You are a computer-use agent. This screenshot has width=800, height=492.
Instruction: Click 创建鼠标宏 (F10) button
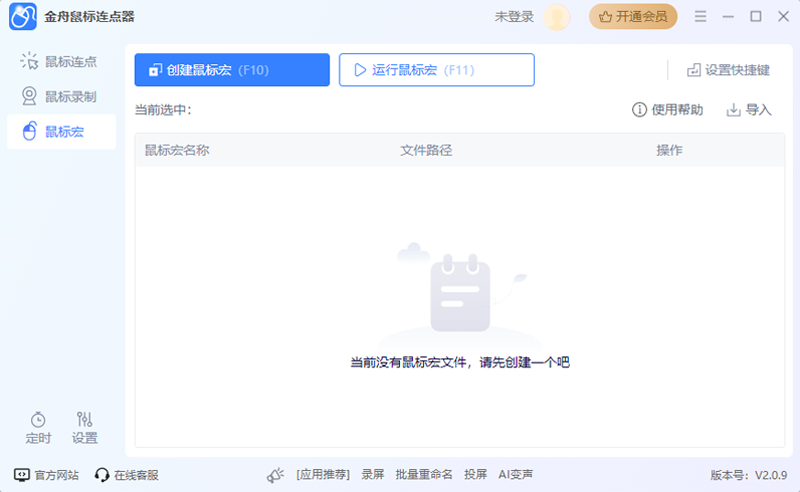click(x=232, y=70)
